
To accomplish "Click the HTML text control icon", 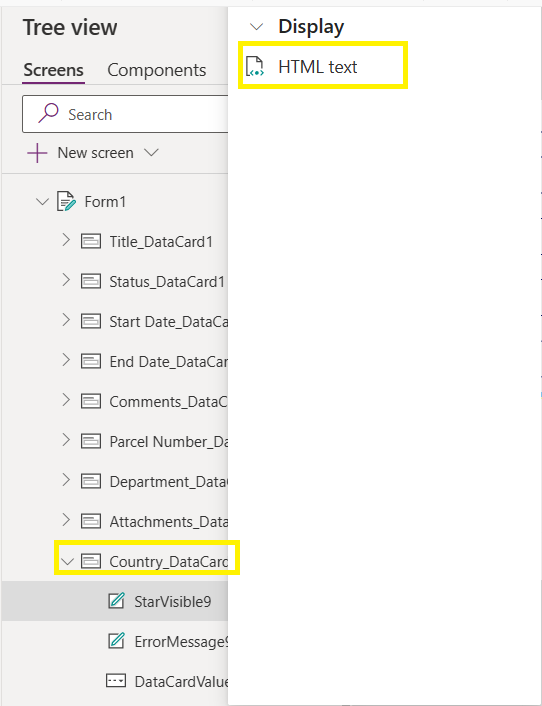I will 255,67.
